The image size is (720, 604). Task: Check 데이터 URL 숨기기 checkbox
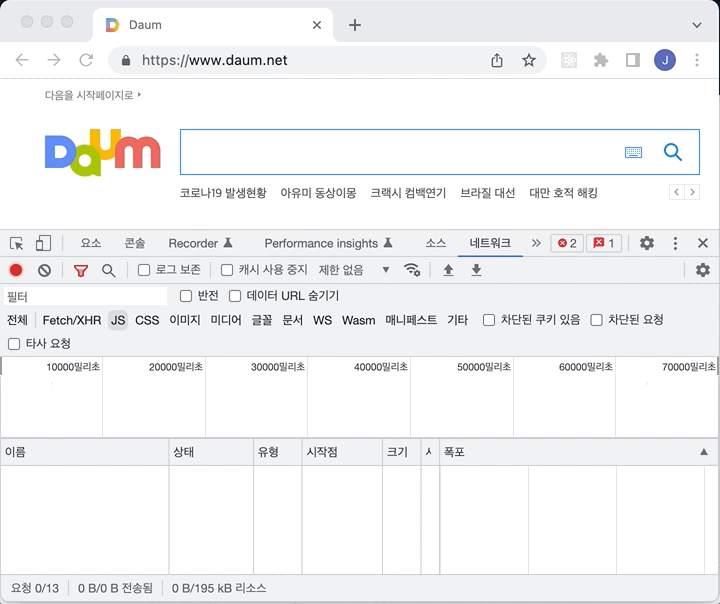point(235,296)
